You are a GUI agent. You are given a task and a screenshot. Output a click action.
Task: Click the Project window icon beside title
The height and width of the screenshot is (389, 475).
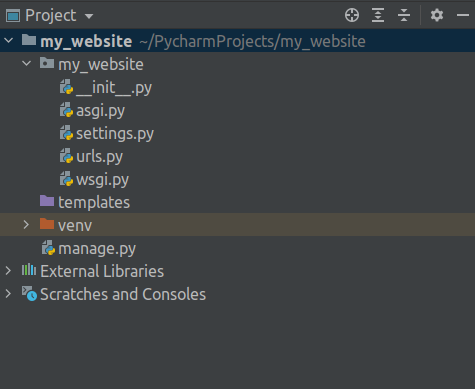[x=13, y=16]
